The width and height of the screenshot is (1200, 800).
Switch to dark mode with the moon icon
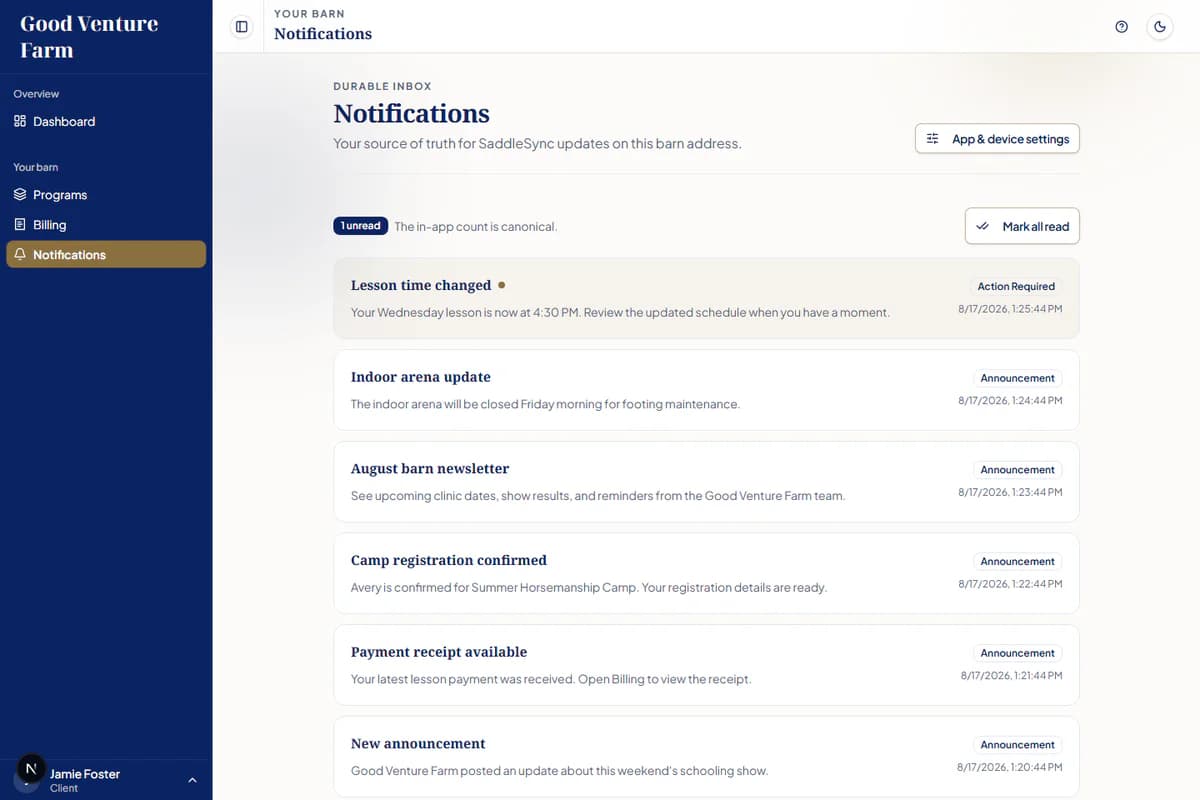pos(1160,27)
